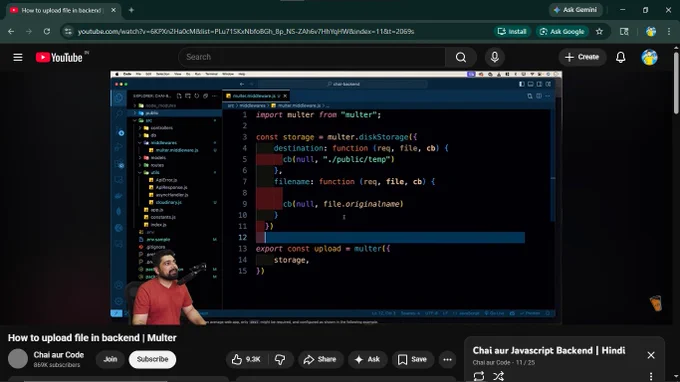Install the YouTube app via Install
680x382 pixels.
coord(512,32)
